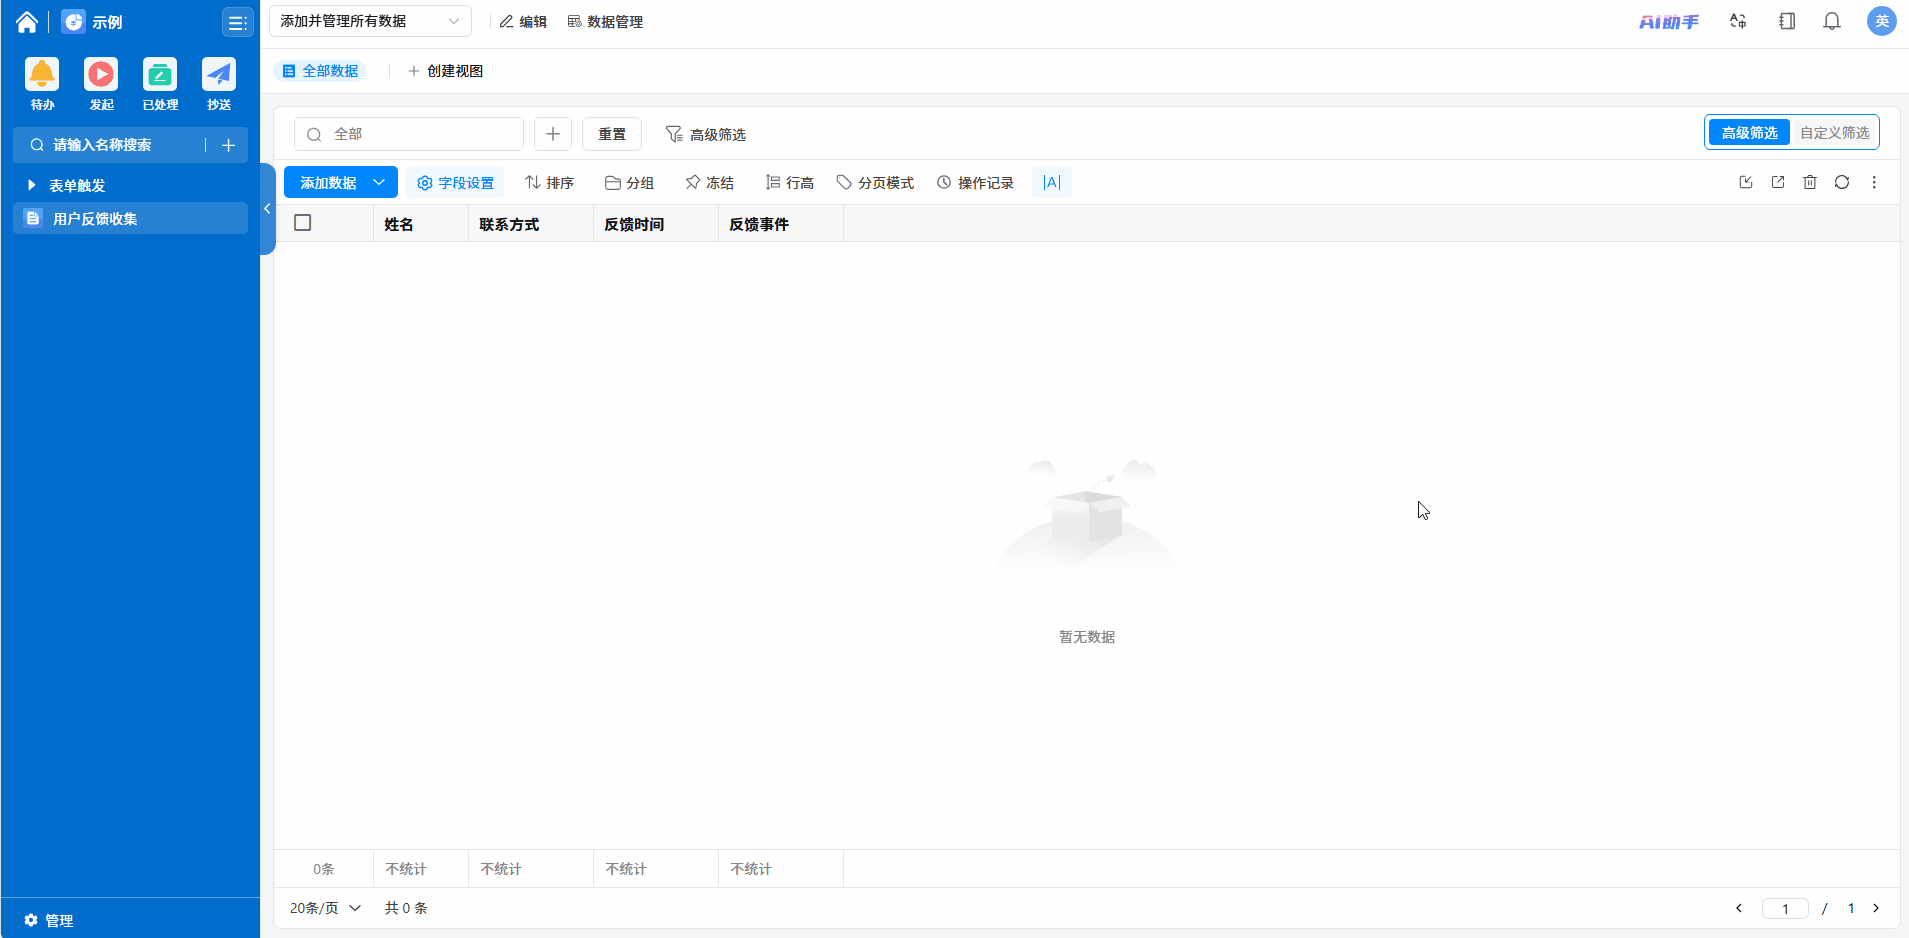
Task: Click the export data icon
Action: tap(1778, 182)
